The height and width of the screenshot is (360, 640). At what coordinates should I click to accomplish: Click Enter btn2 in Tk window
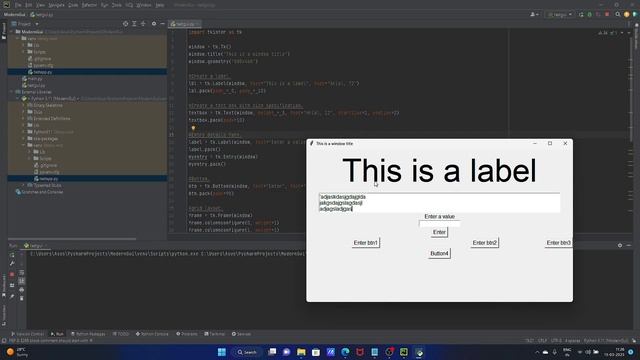(x=485, y=243)
